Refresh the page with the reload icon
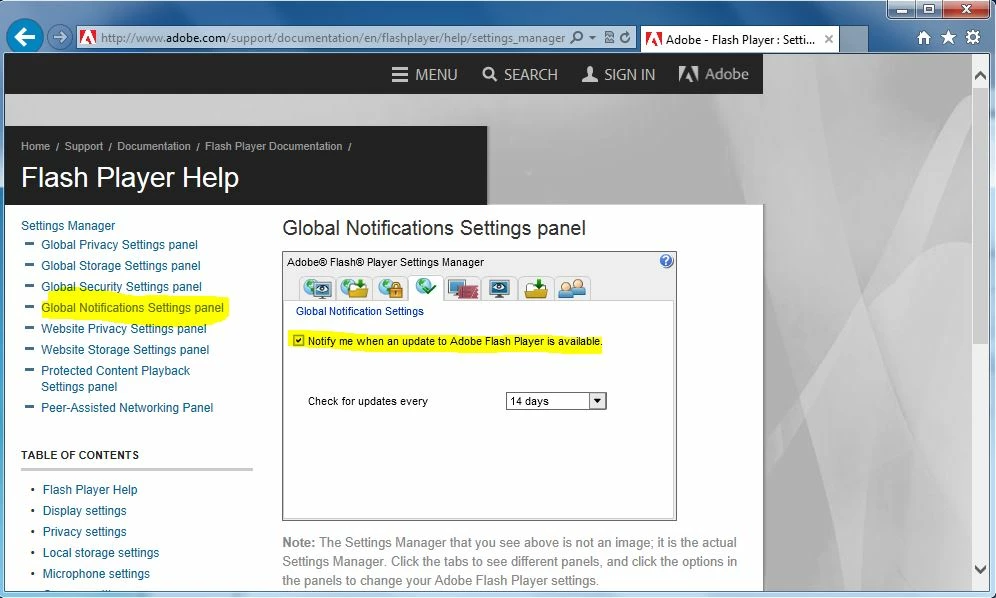996x598 pixels. pyautogui.click(x=625, y=37)
